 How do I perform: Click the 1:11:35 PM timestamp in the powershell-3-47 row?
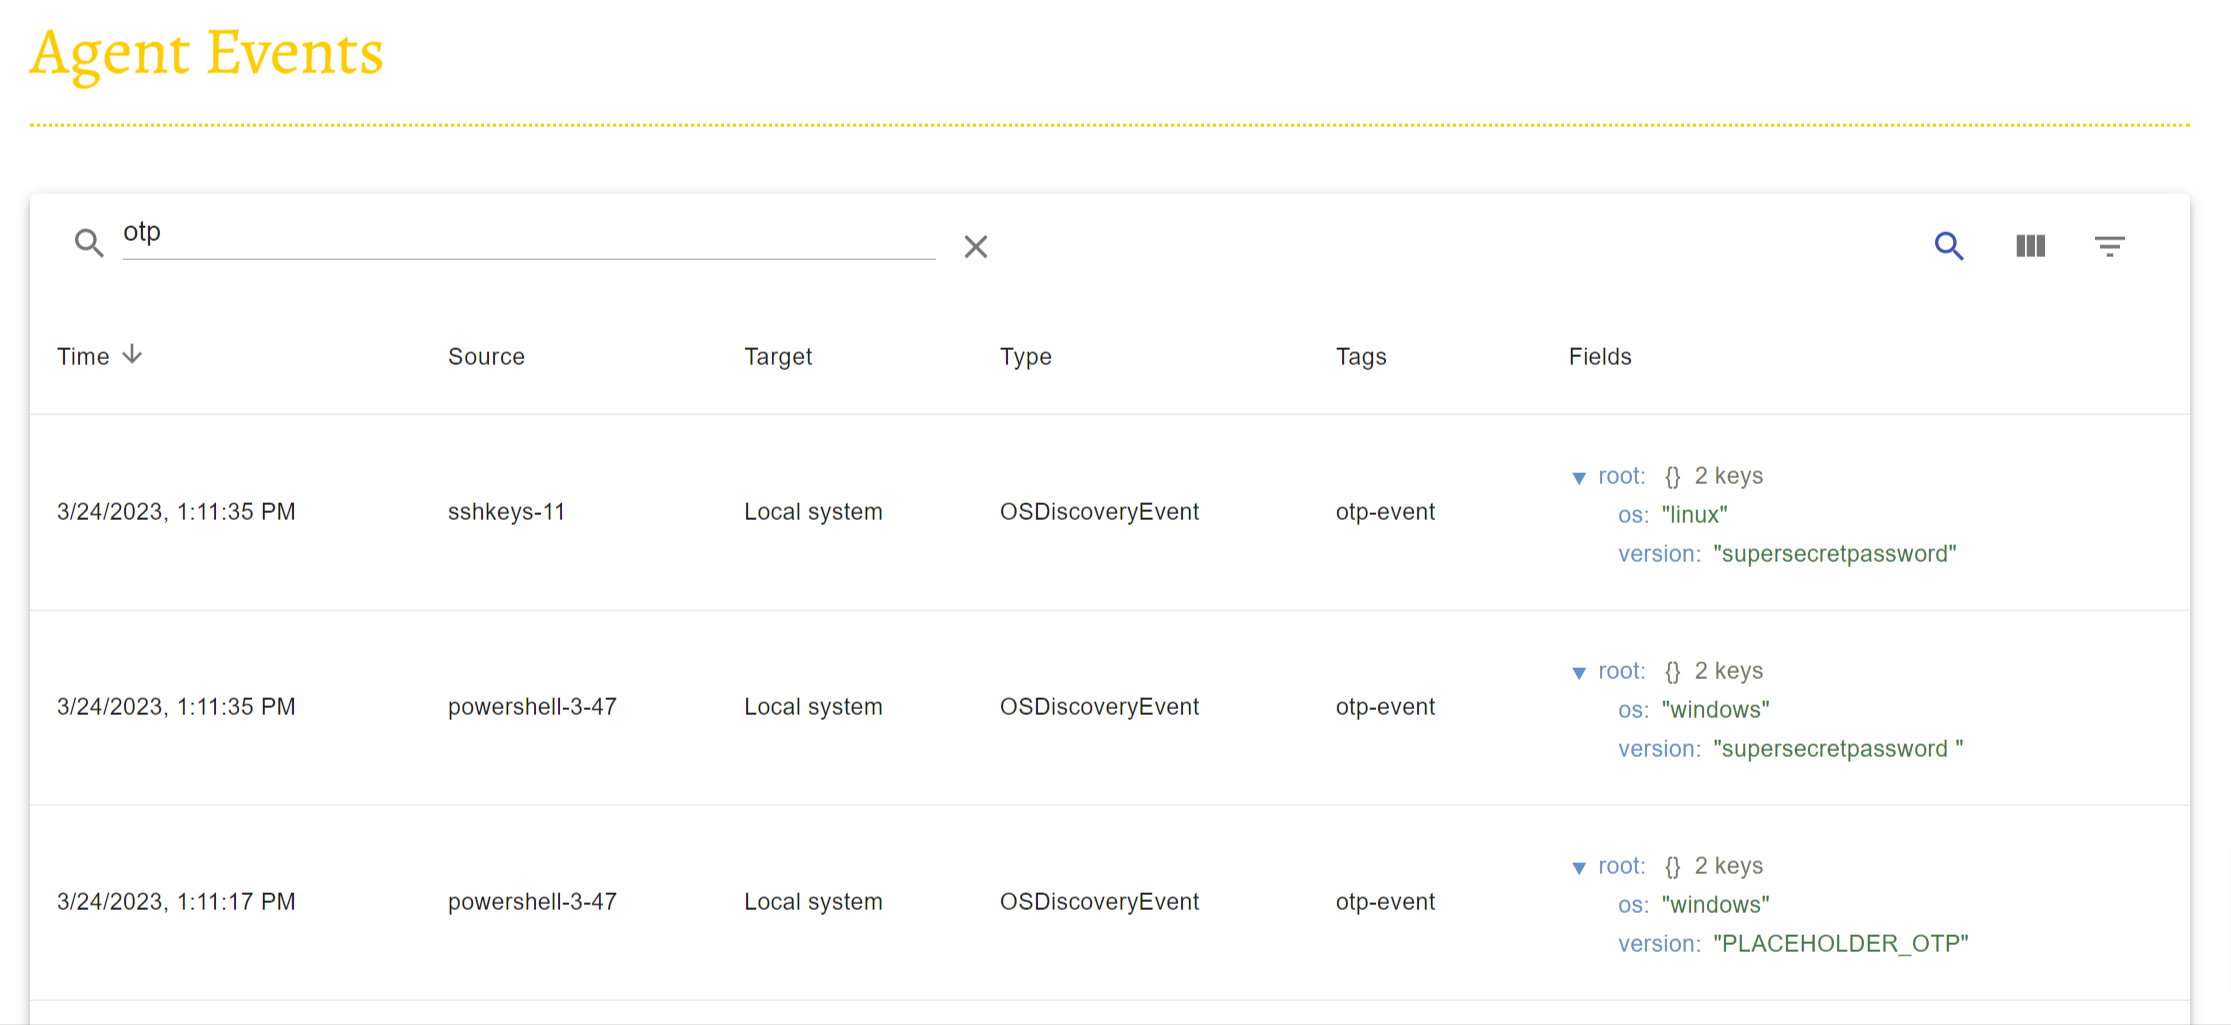tap(176, 707)
